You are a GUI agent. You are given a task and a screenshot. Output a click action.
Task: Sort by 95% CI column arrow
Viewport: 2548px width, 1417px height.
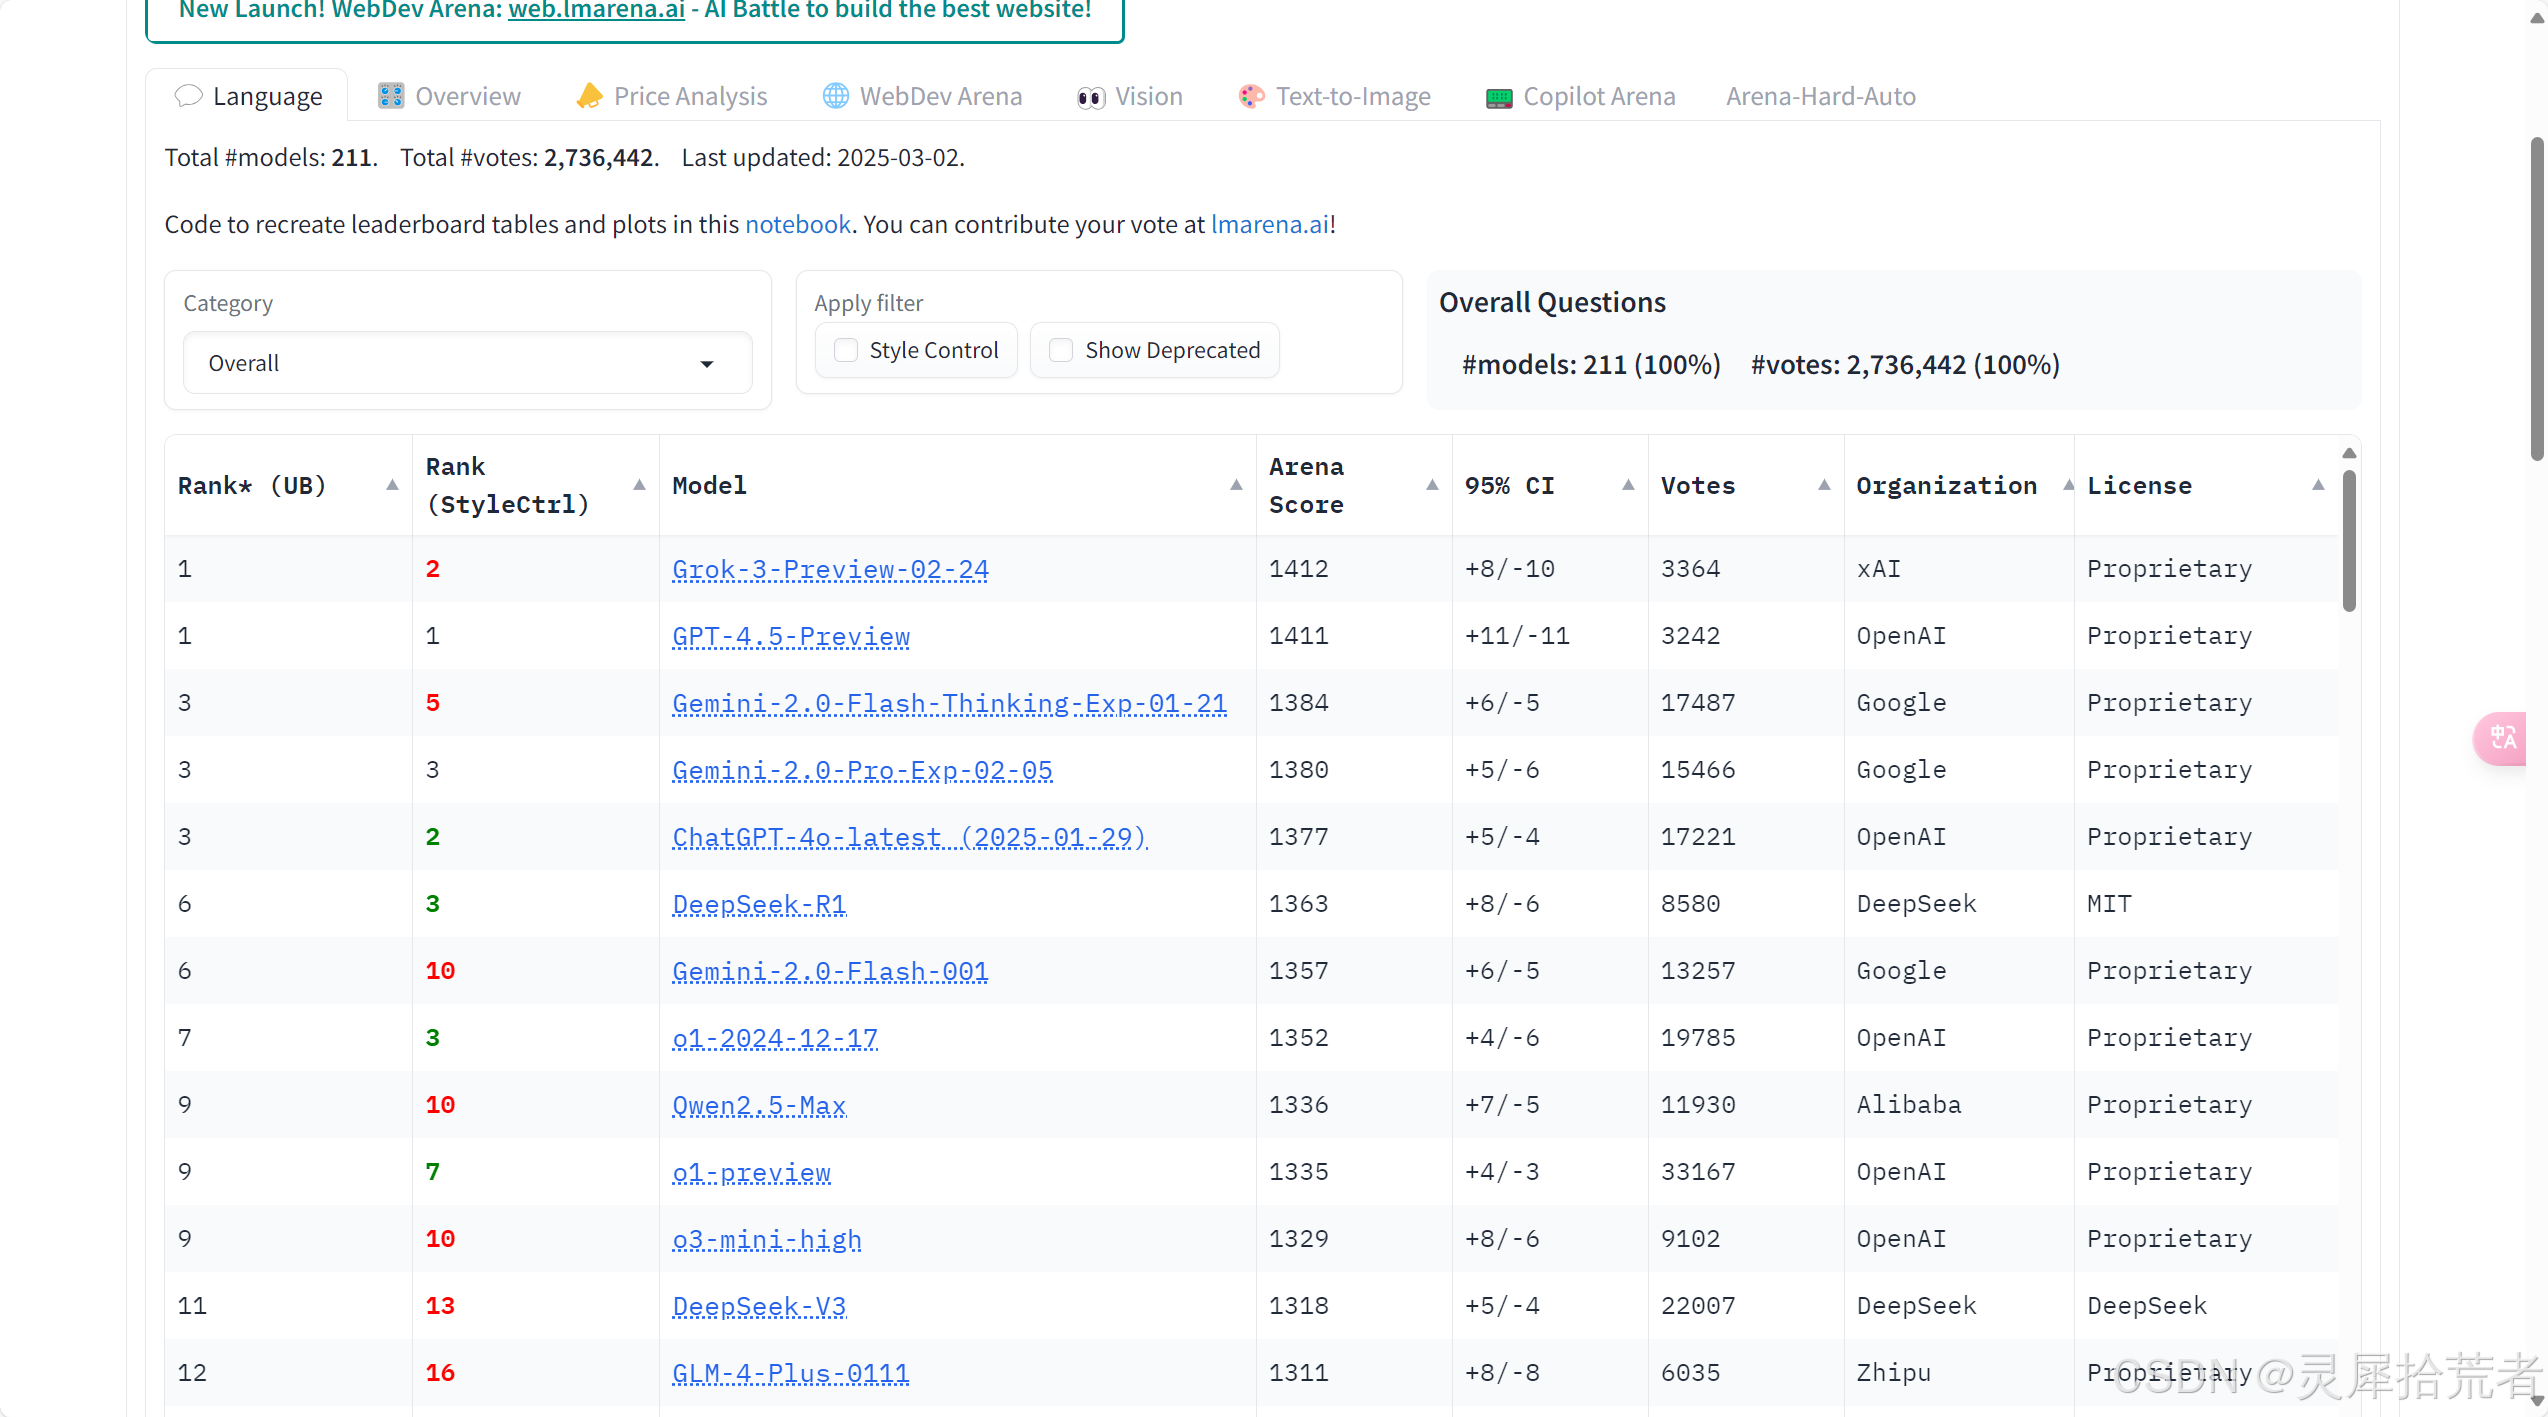pos(1628,485)
